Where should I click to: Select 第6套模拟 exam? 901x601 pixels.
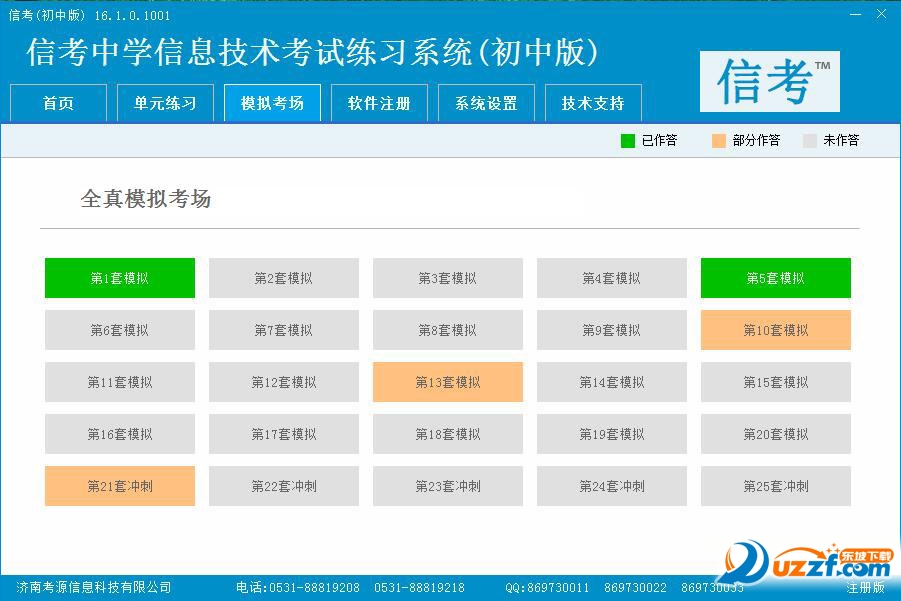[x=120, y=330]
